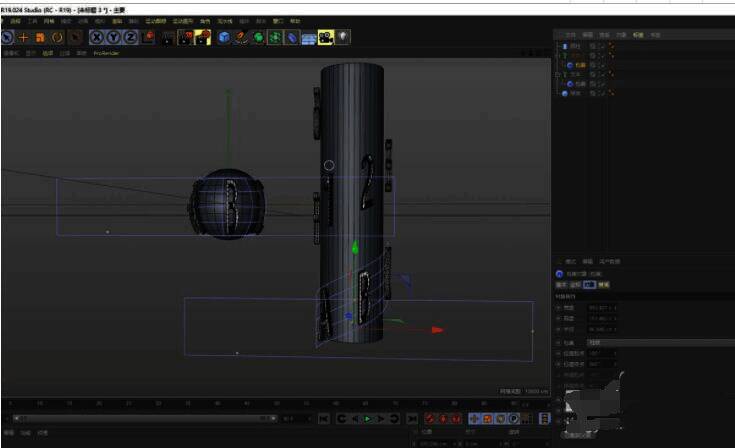This screenshot has height=448, width=735.
Task: Toggle Y axis lock
Action: click(114, 37)
